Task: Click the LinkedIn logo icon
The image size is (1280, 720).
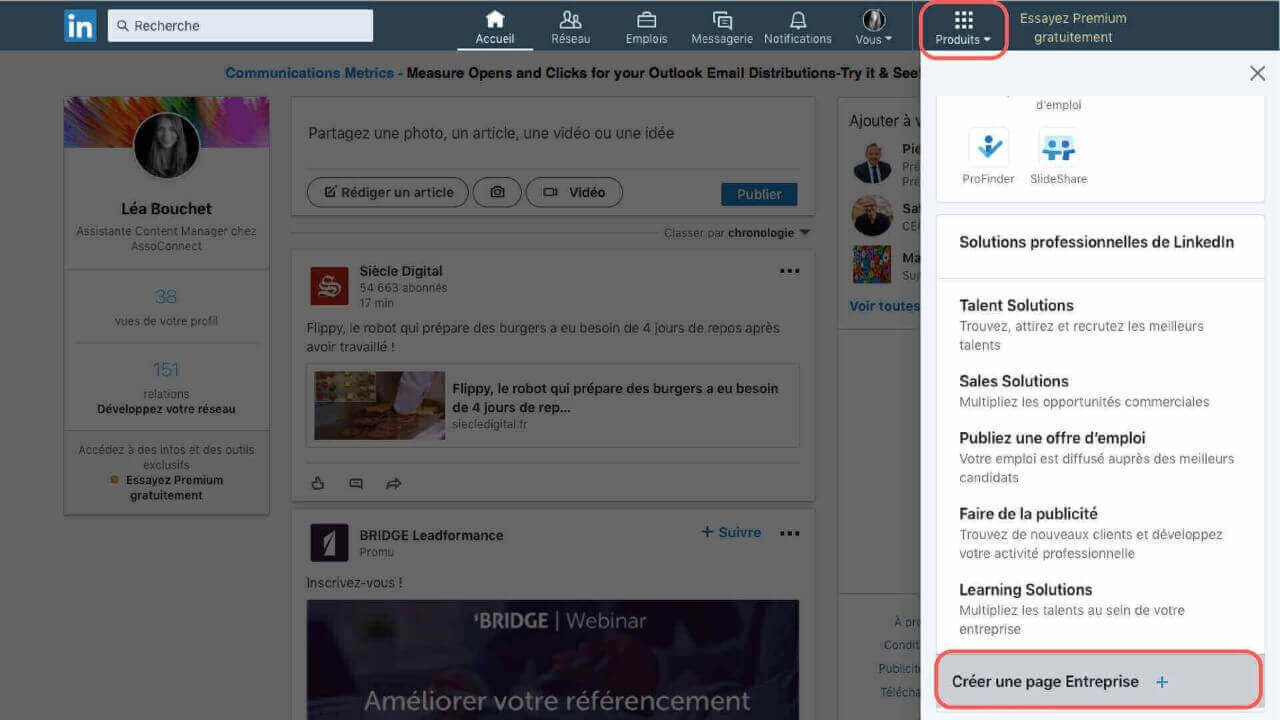Action: click(79, 25)
